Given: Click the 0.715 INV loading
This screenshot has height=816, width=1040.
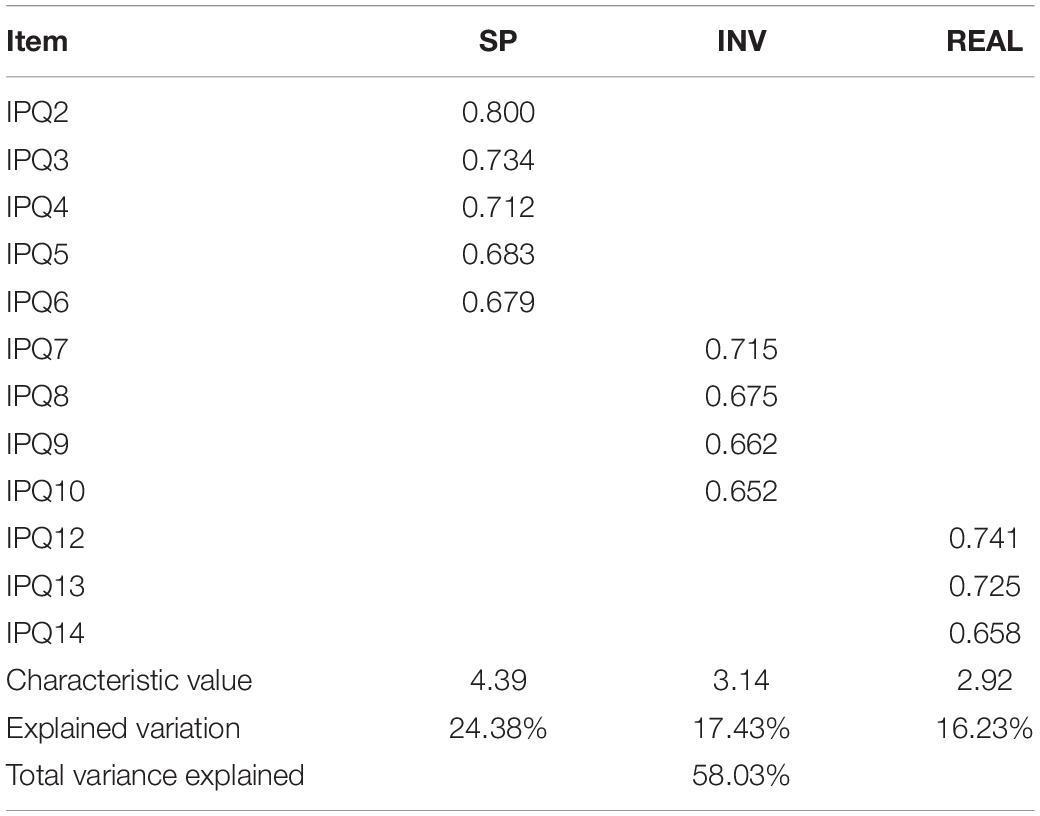Looking at the screenshot, I should coord(741,349).
